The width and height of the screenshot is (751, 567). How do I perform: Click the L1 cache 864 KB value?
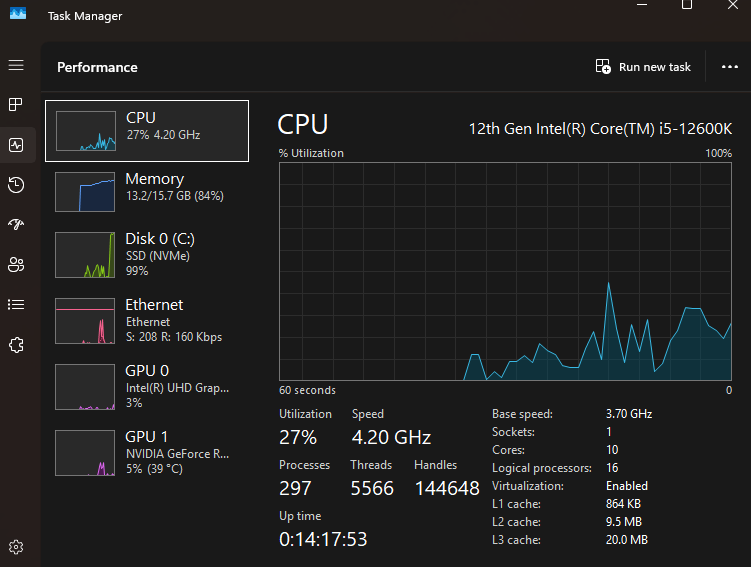[623, 504]
